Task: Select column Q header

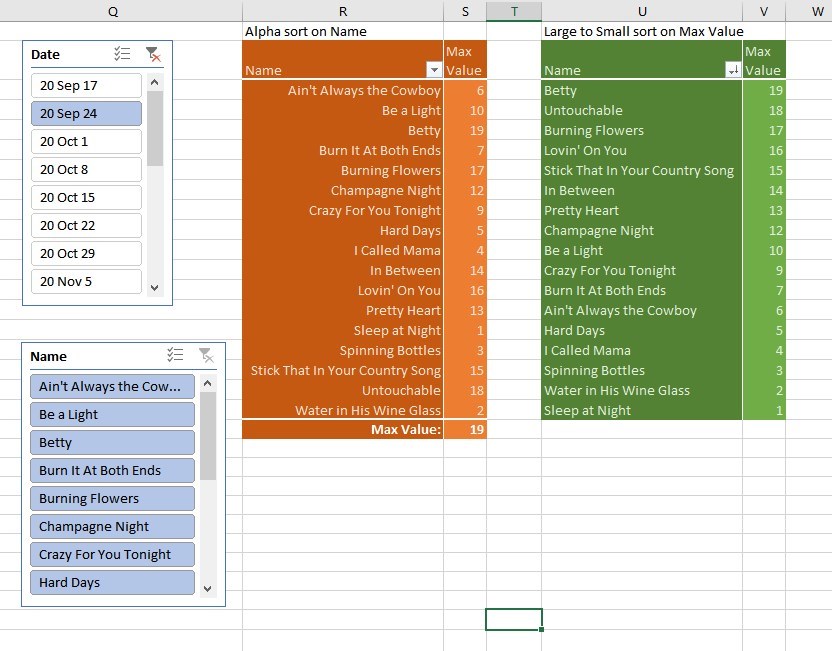Action: click(113, 11)
